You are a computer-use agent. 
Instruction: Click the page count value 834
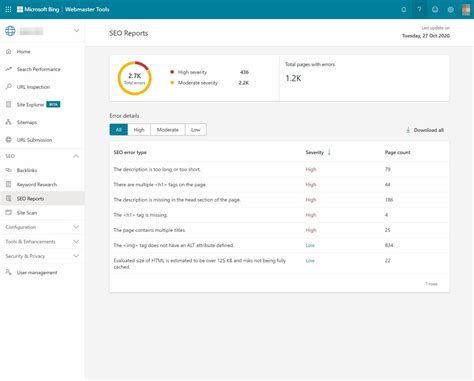point(389,245)
